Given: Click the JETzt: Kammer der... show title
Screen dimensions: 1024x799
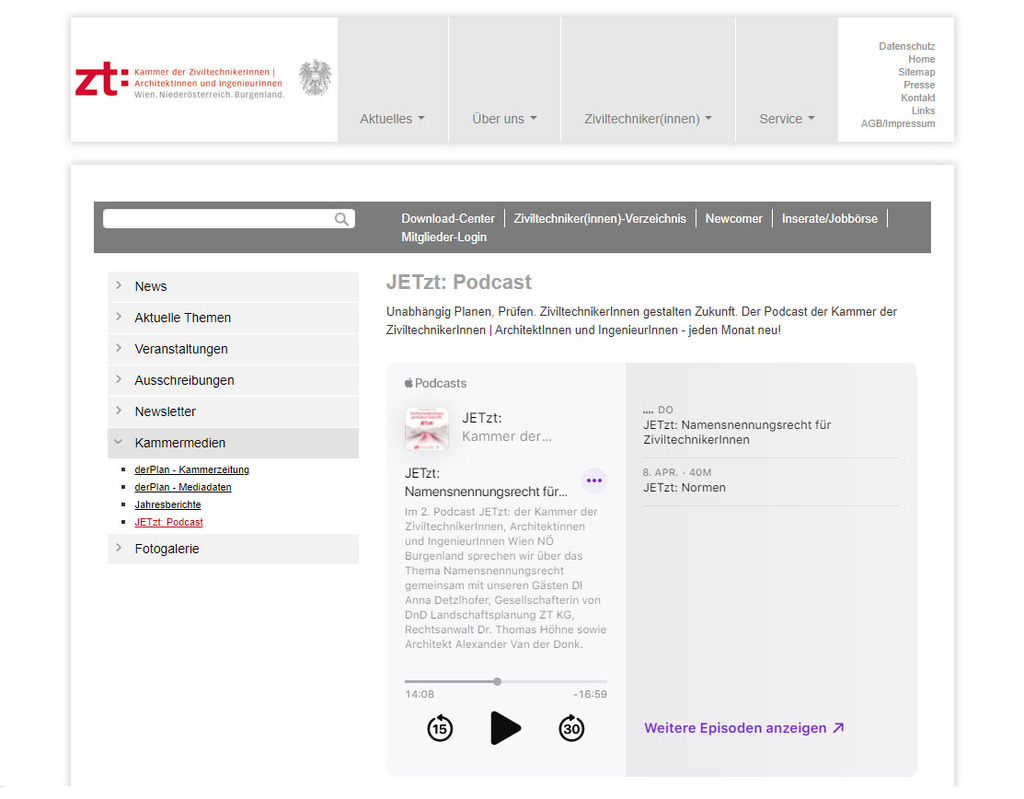Looking at the screenshot, I should click(507, 427).
